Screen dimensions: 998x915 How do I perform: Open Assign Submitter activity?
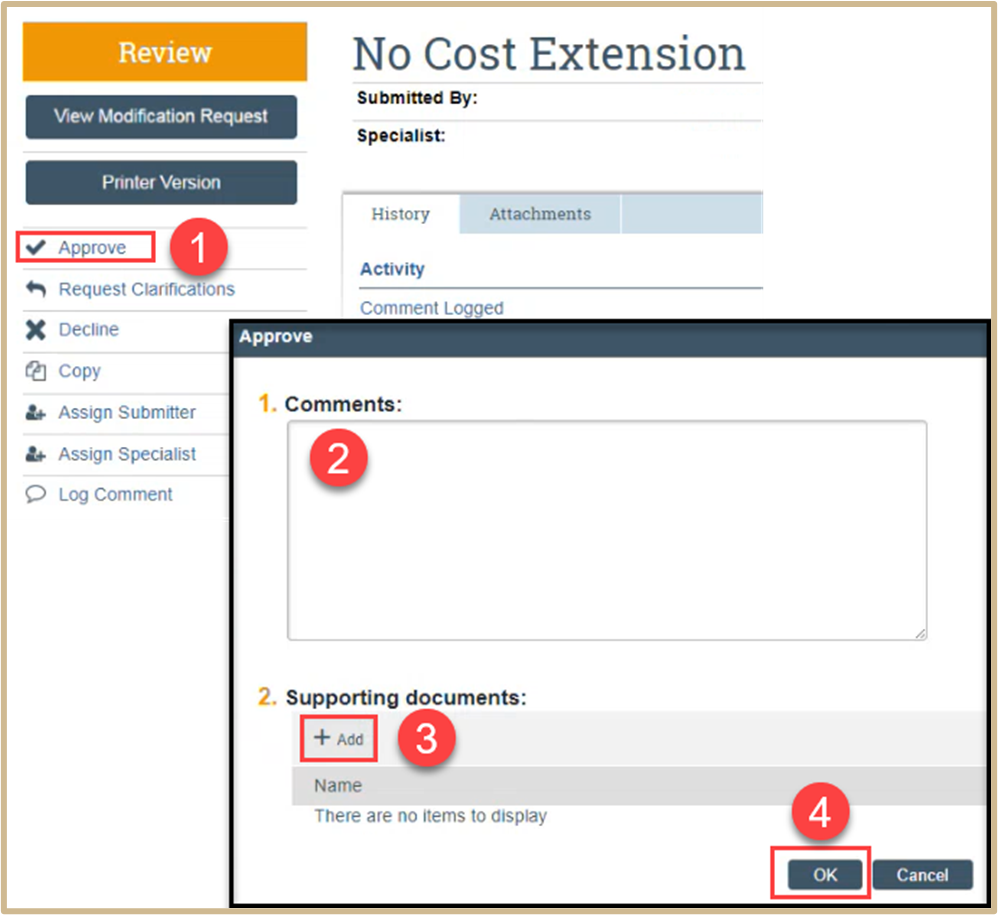(127, 412)
